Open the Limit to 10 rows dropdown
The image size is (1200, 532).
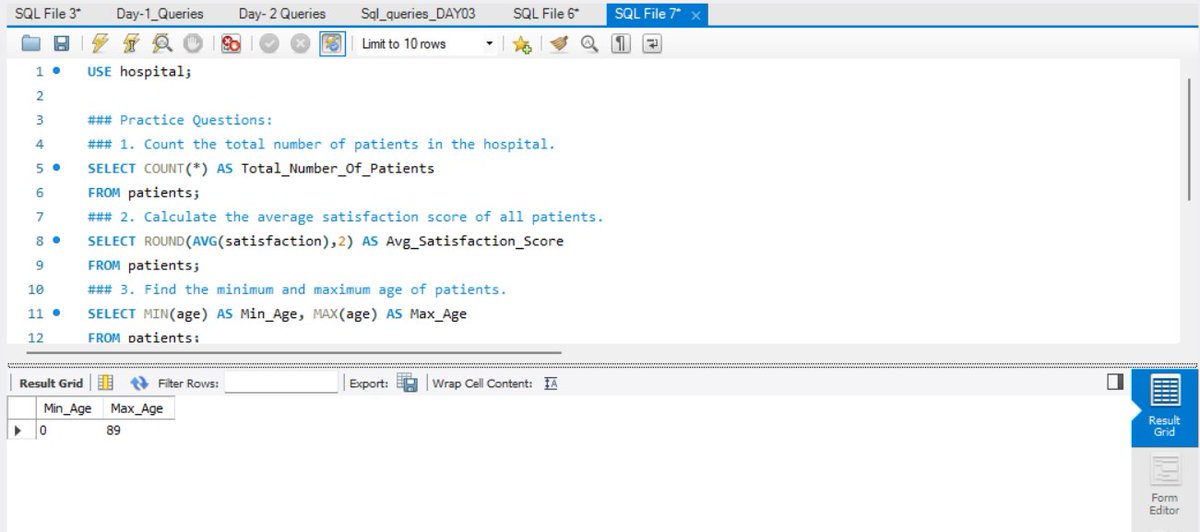(x=428, y=44)
